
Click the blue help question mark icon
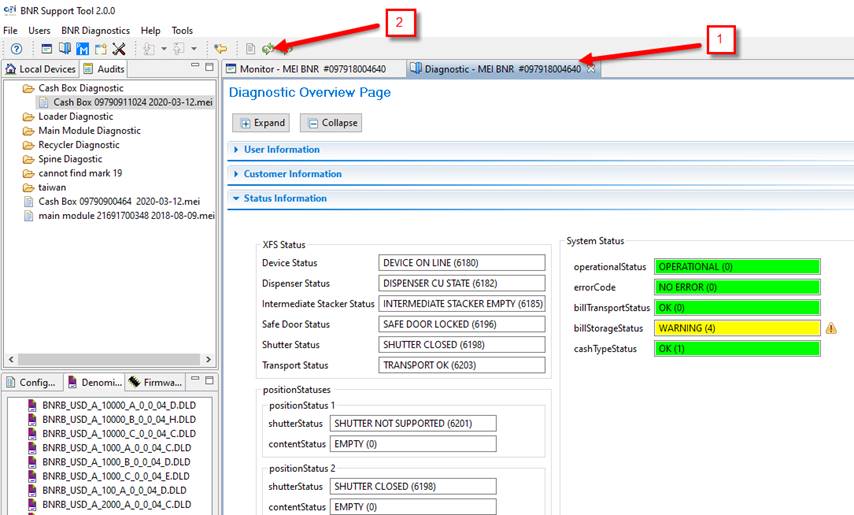click(x=16, y=49)
